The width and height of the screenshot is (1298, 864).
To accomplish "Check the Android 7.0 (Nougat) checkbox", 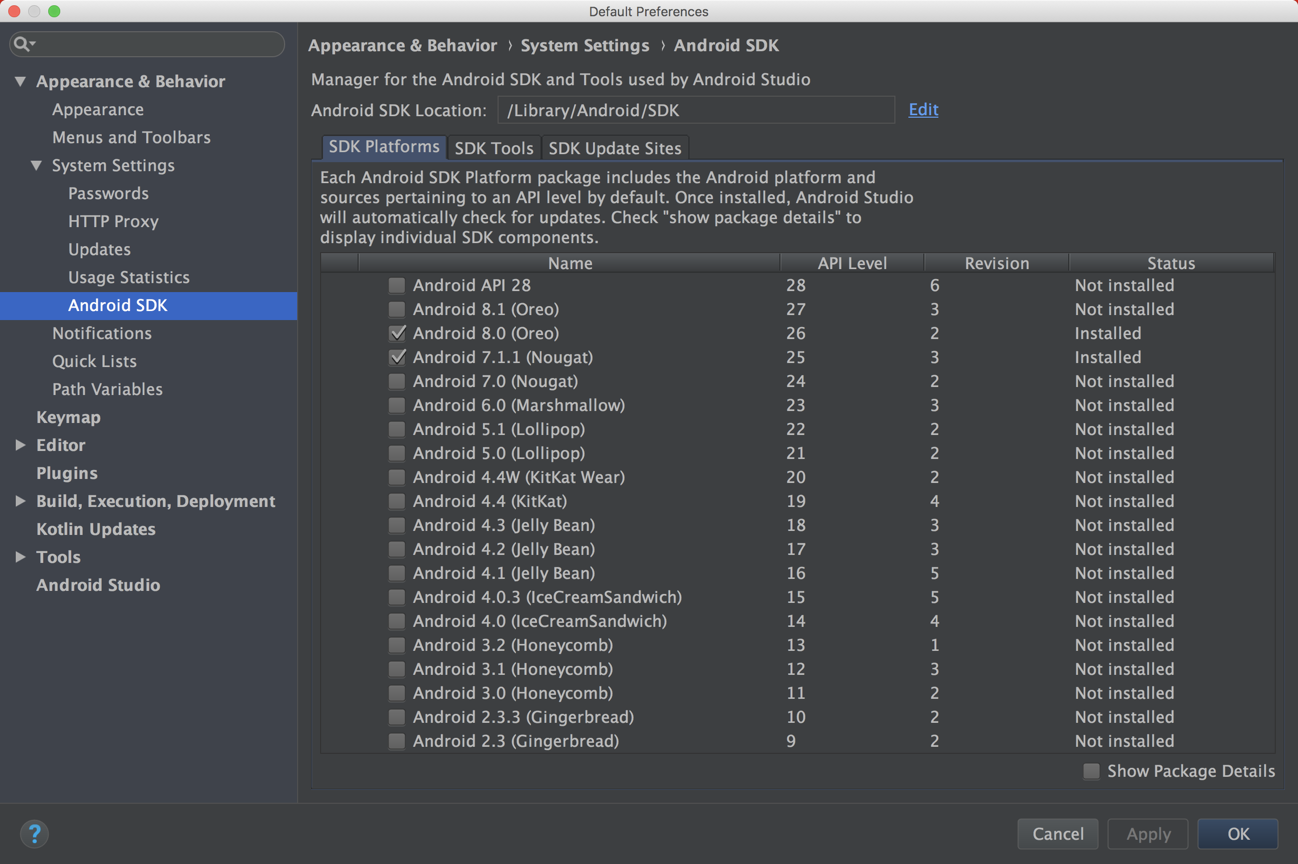I will tap(397, 381).
